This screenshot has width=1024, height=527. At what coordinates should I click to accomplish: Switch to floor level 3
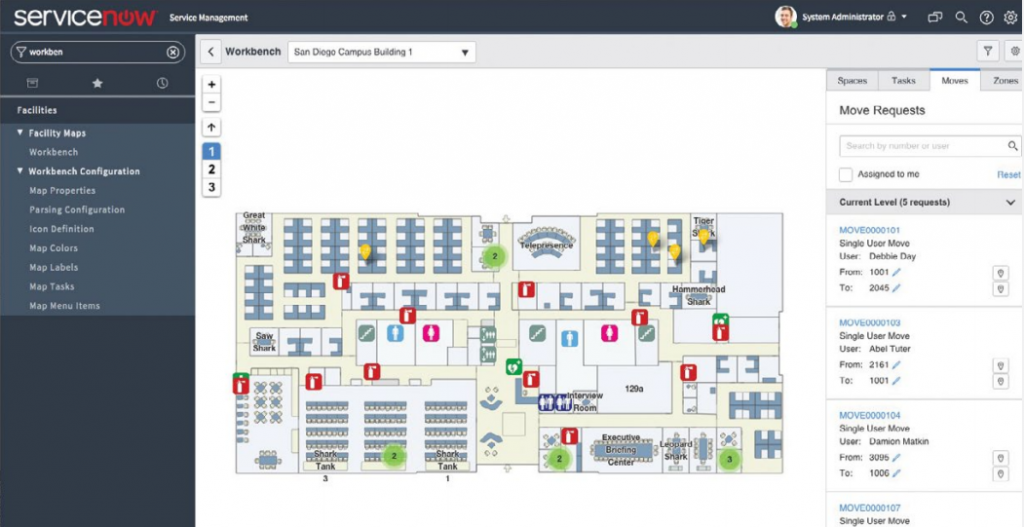pos(211,187)
